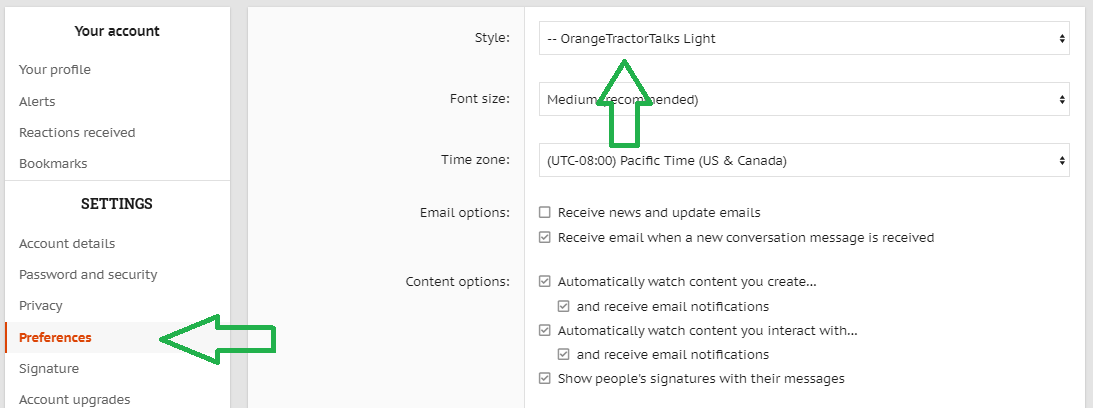The height and width of the screenshot is (408, 1093).
Task: Open Privacy settings
Action: click(41, 305)
